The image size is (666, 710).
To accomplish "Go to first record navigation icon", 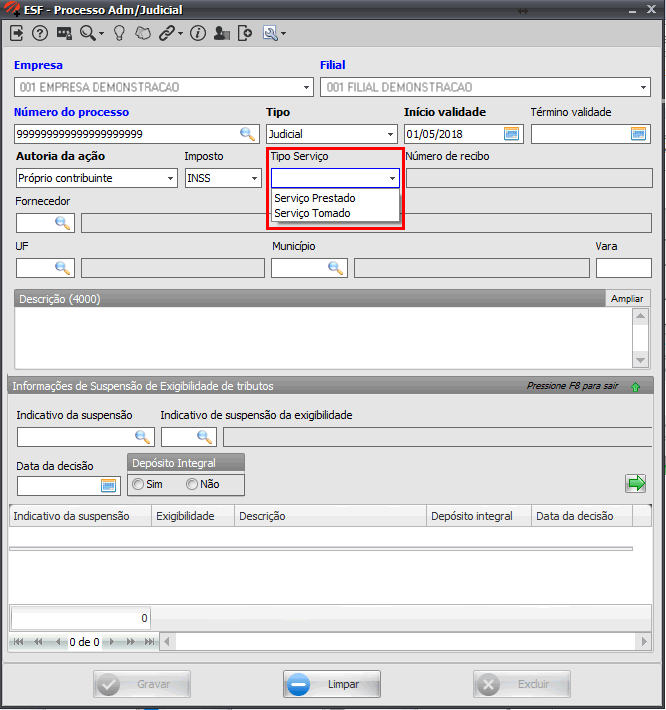I will click(x=19, y=642).
